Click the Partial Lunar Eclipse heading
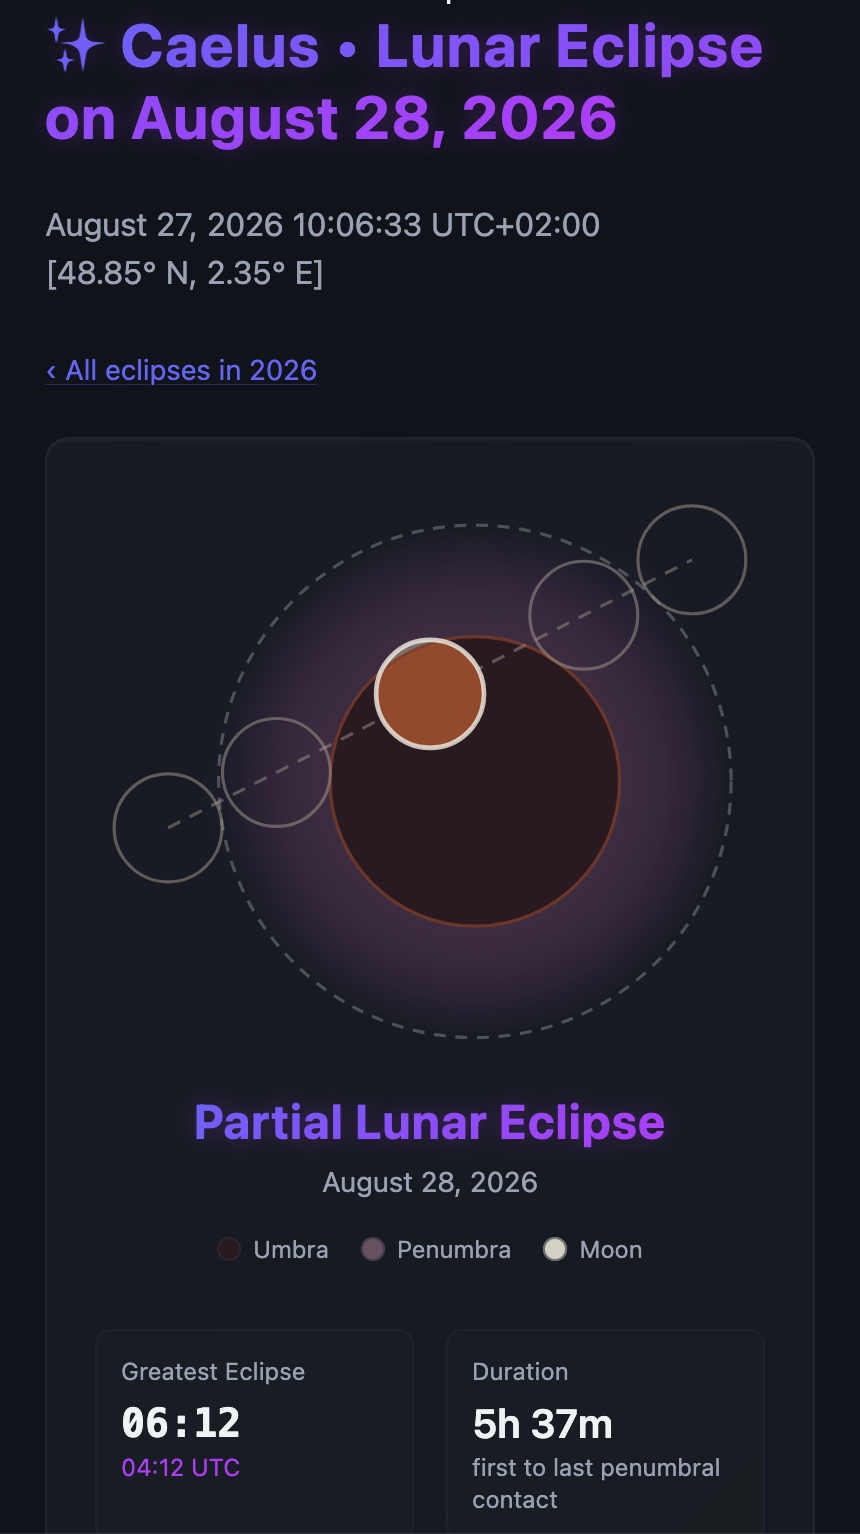The image size is (860, 1534). click(430, 1122)
